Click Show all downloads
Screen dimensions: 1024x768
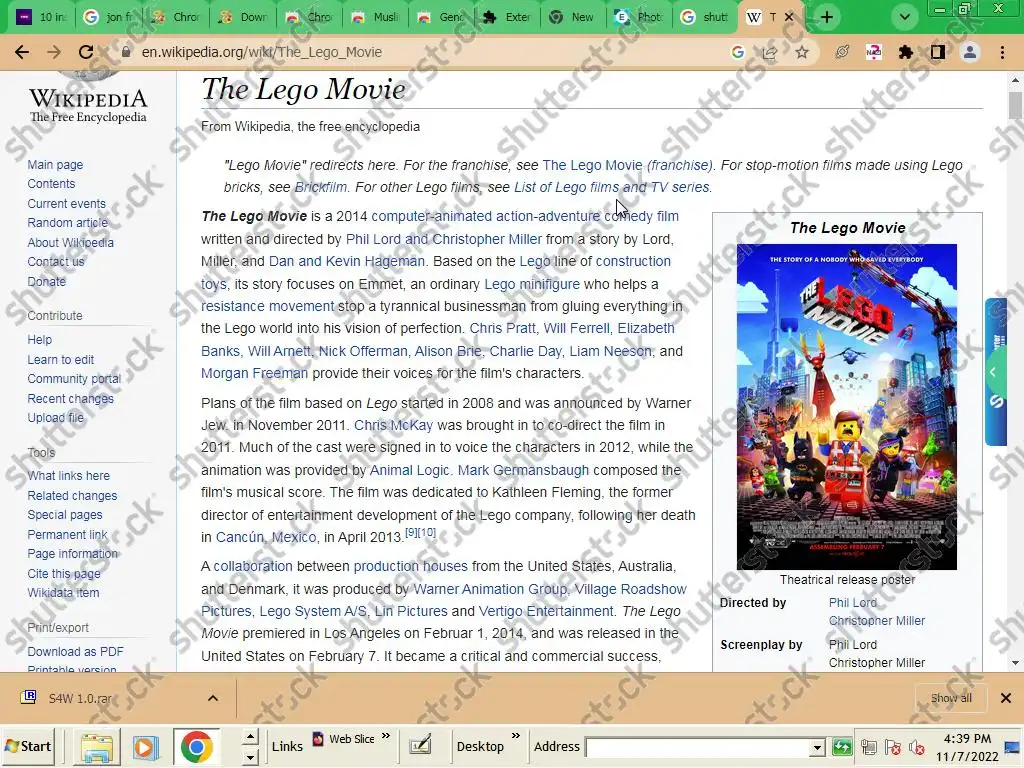click(951, 698)
